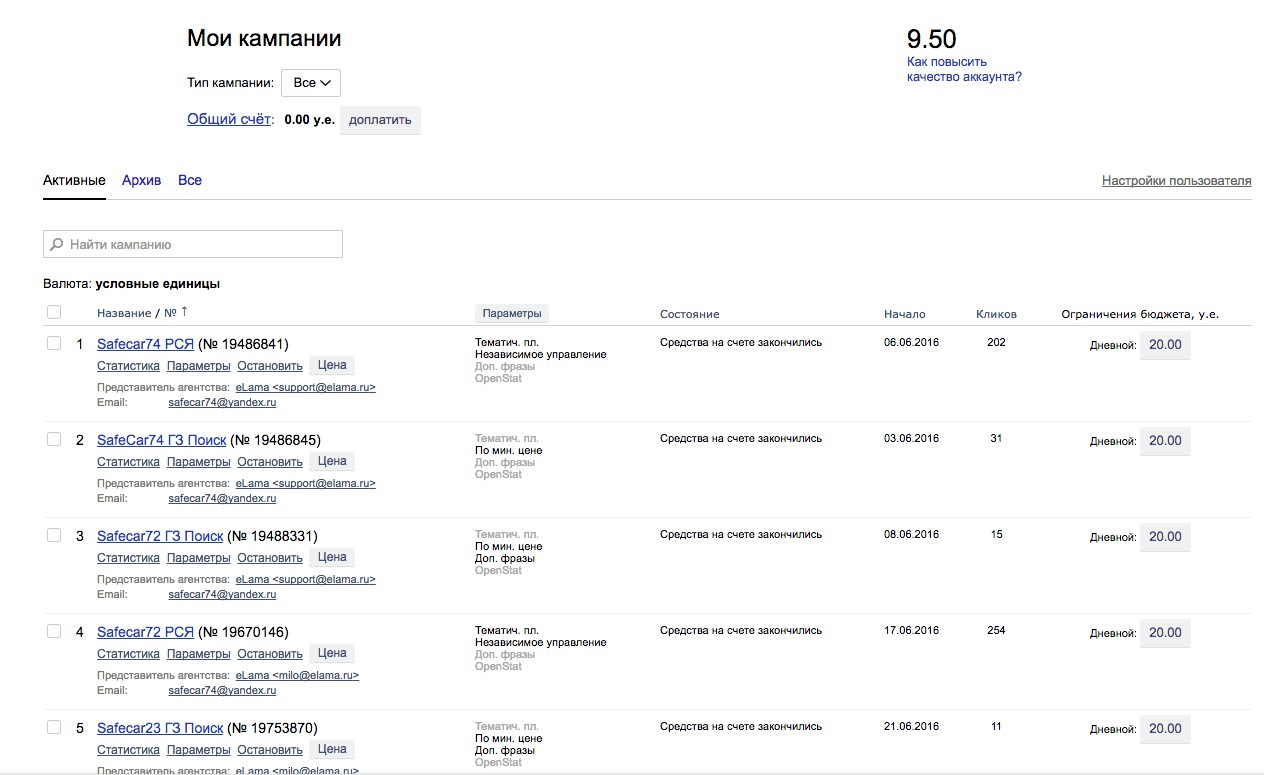Check the box for Safecar72 РСЯ
Viewport: 1264px width, 775px height.
point(54,631)
